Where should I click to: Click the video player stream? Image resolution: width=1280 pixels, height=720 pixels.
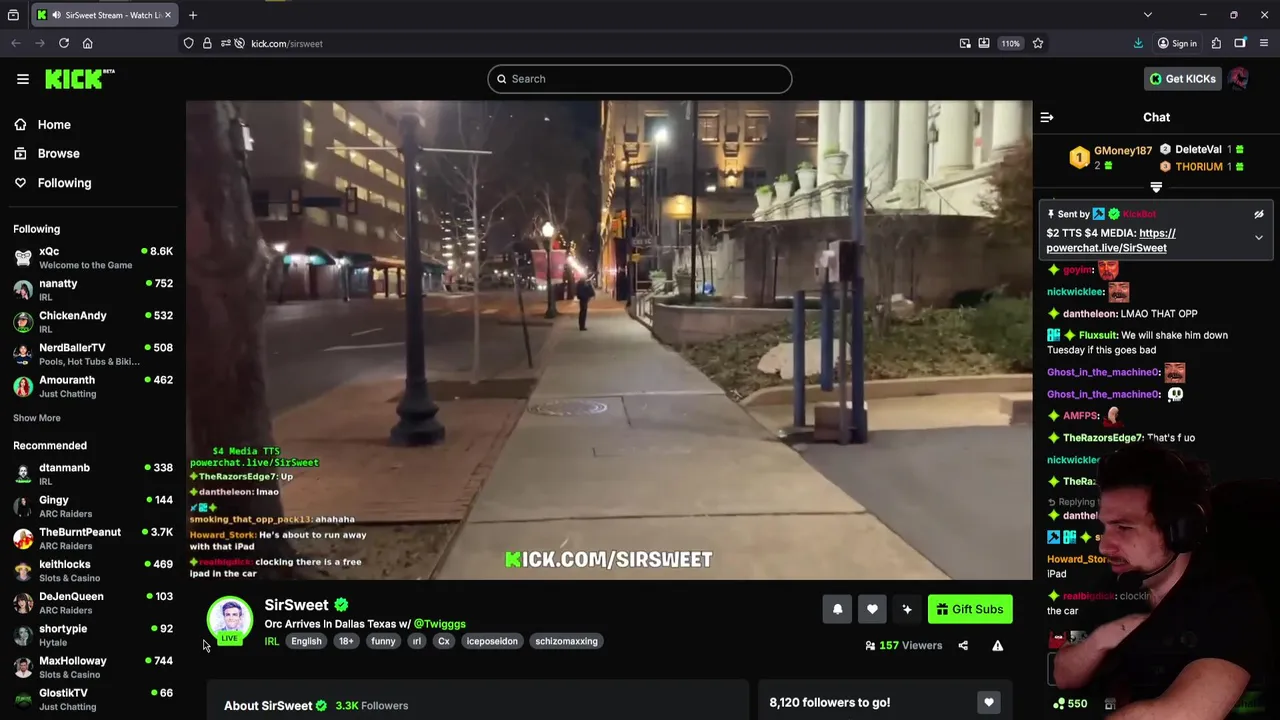(x=609, y=340)
